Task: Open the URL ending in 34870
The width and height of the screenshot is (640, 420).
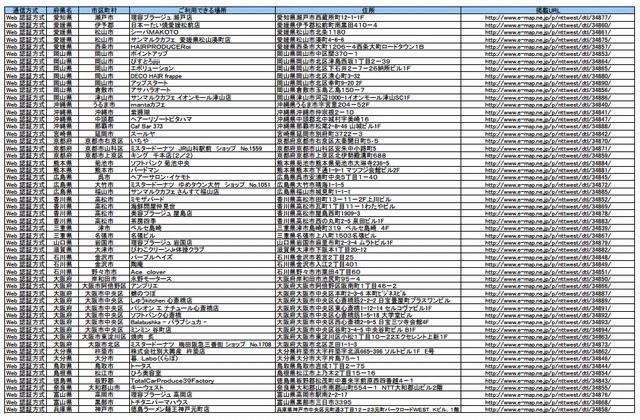Action: (x=548, y=141)
